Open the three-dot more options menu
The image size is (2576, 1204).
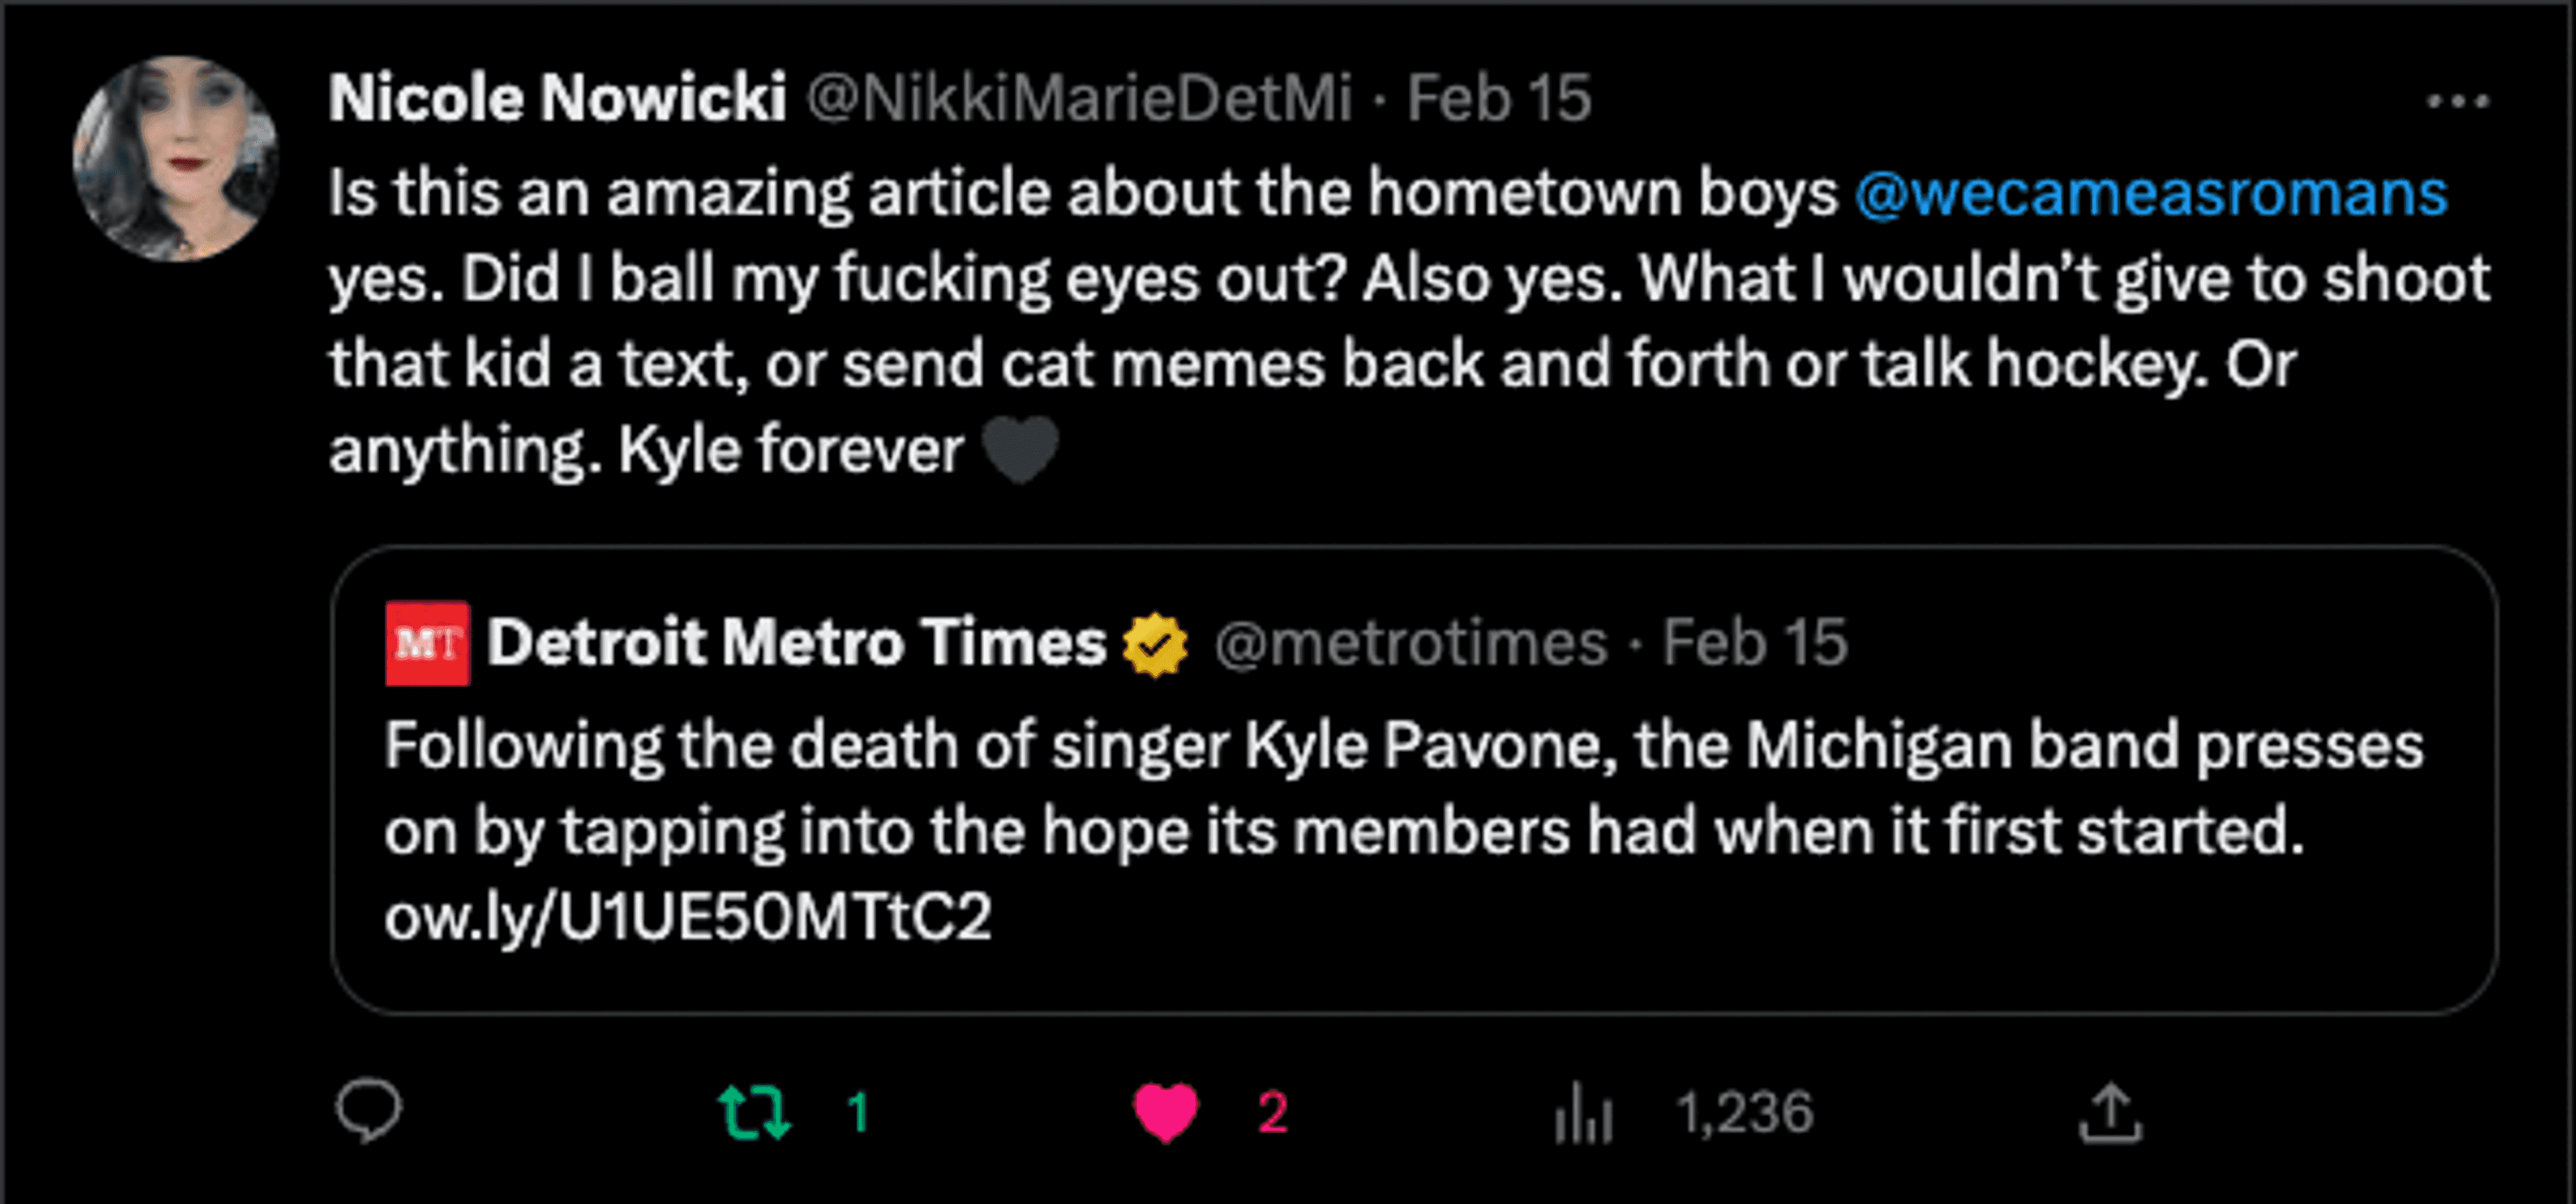pyautogui.click(x=2457, y=101)
